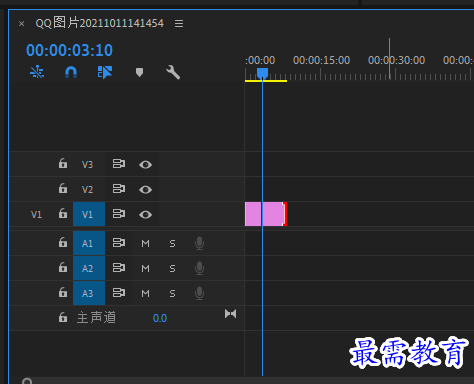Click the ruler at 00:00:30:00
The width and height of the screenshot is (474, 384).
click(396, 60)
